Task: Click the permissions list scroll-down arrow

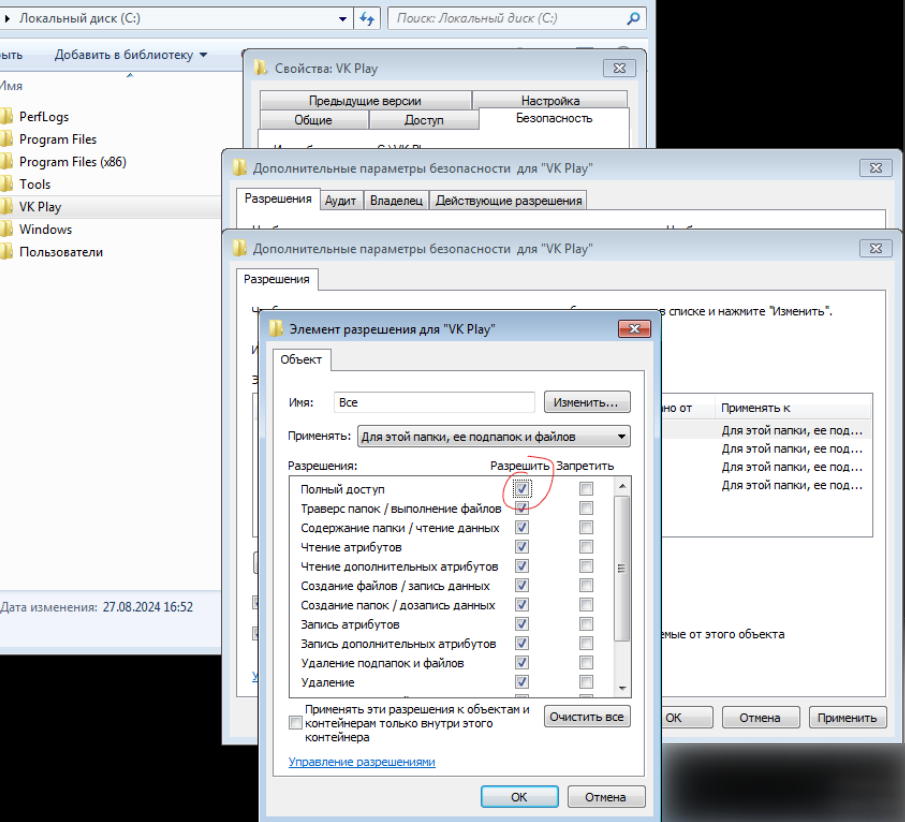Action: click(622, 688)
